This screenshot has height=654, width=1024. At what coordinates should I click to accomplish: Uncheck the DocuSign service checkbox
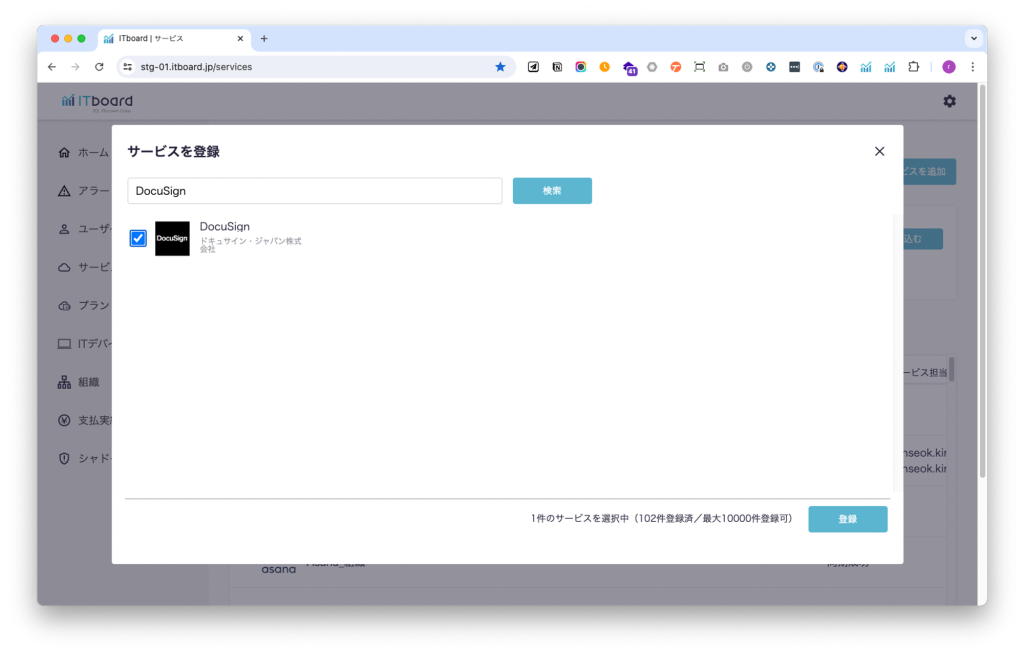138,238
